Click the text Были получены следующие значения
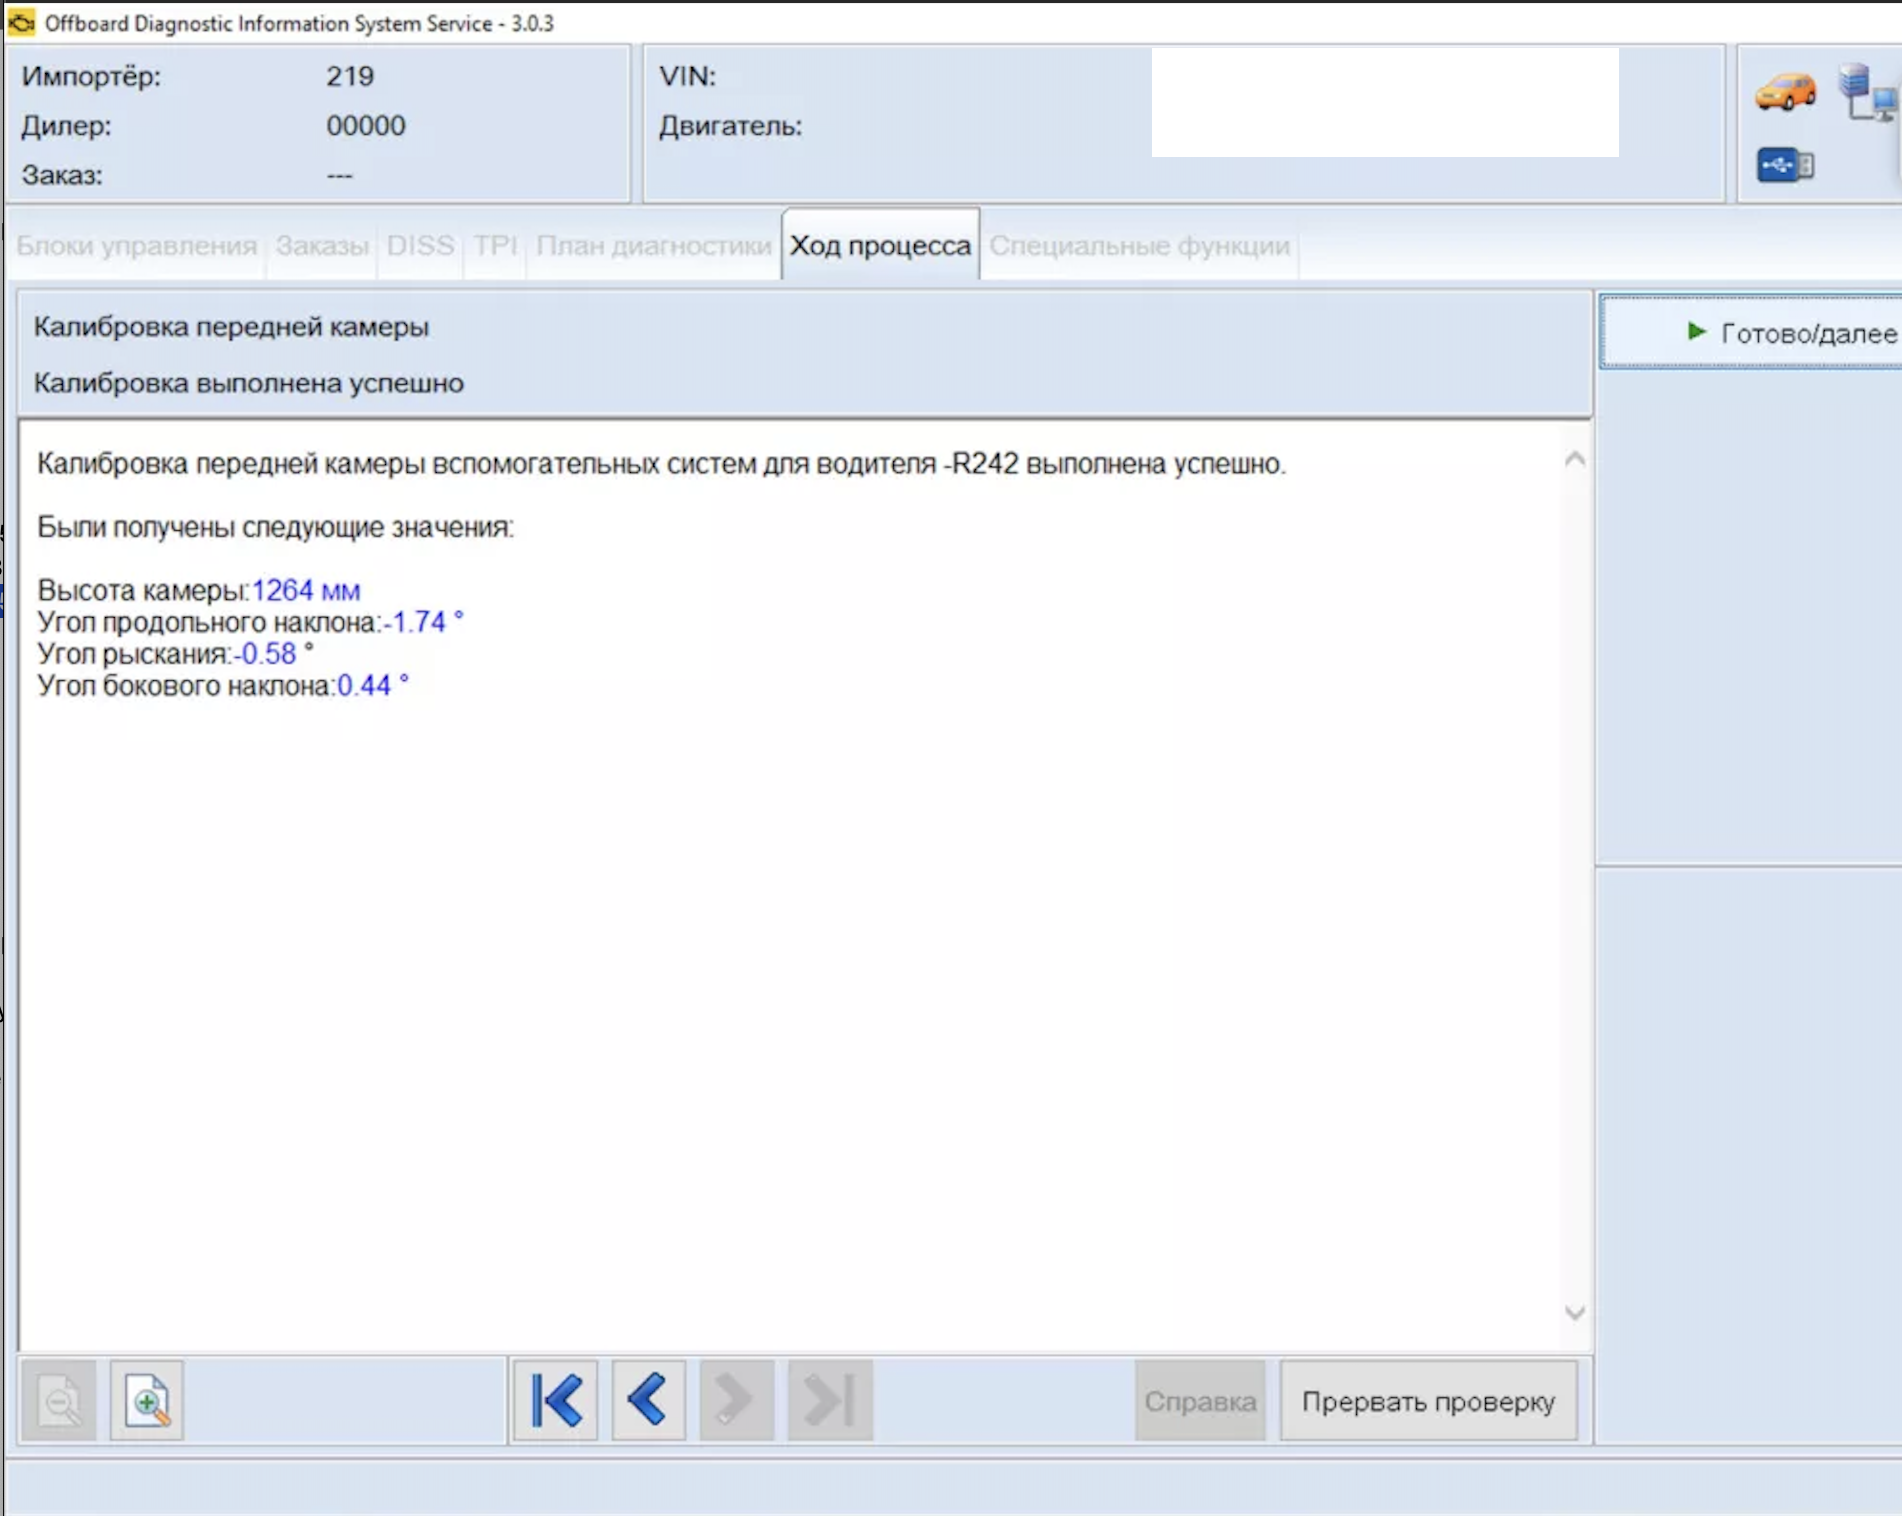The image size is (1902, 1516). tap(275, 527)
